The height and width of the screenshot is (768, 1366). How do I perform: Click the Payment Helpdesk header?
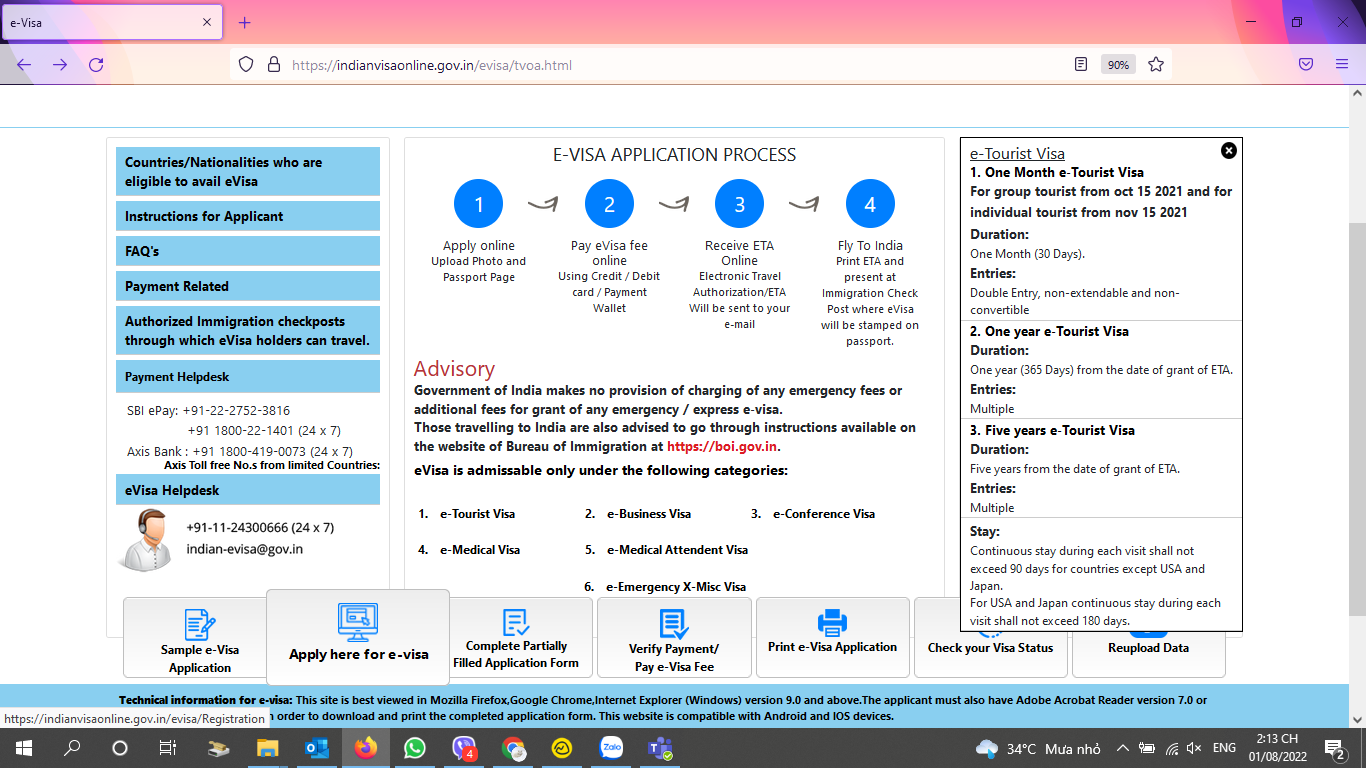pyautogui.click(x=248, y=377)
